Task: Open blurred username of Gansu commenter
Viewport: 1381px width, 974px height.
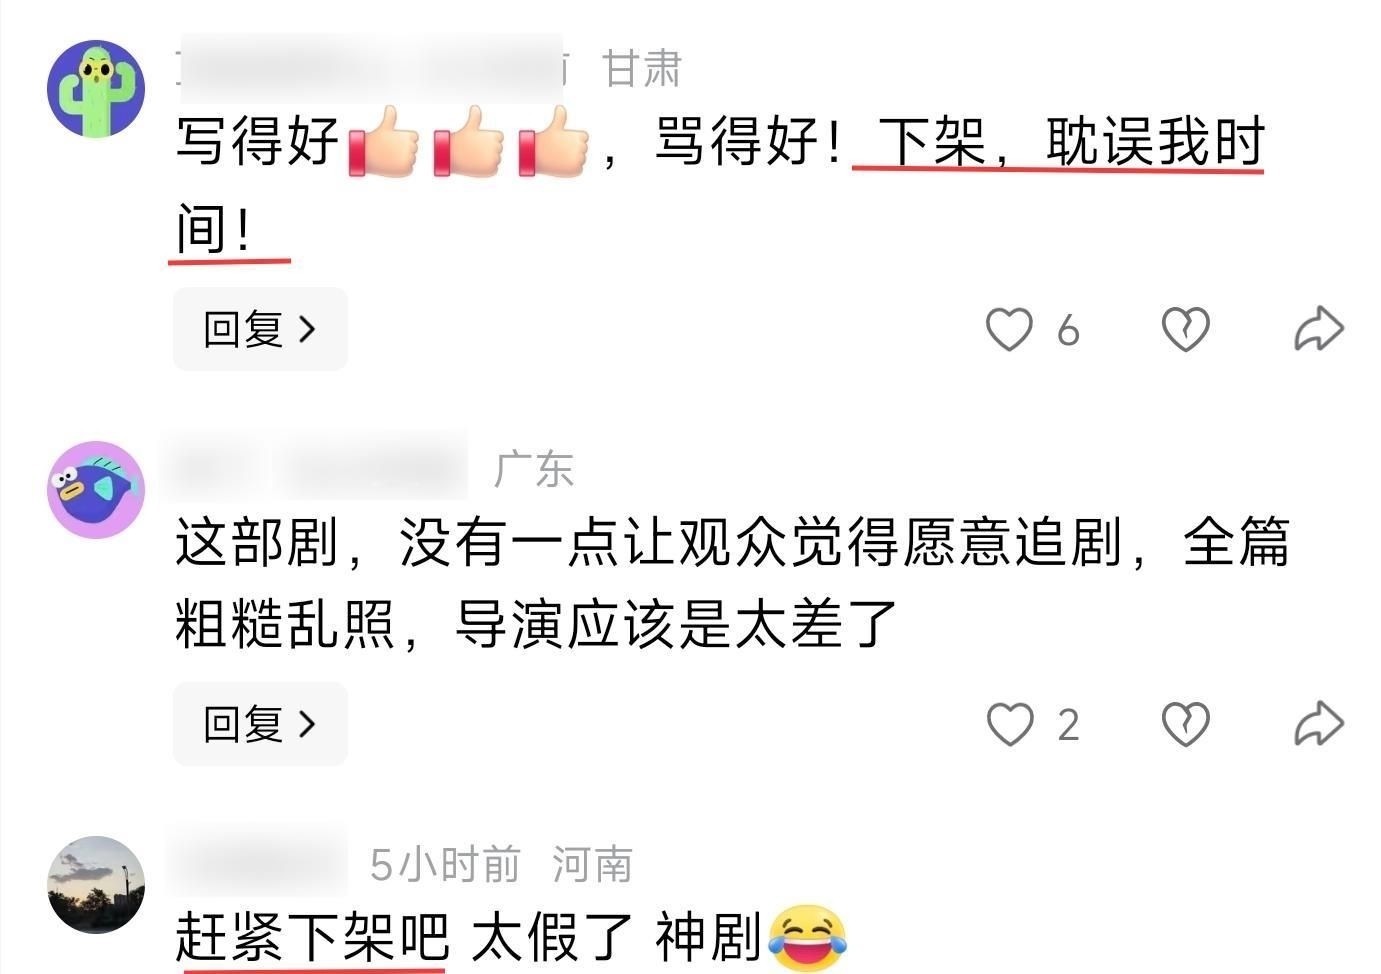Action: (x=372, y=68)
